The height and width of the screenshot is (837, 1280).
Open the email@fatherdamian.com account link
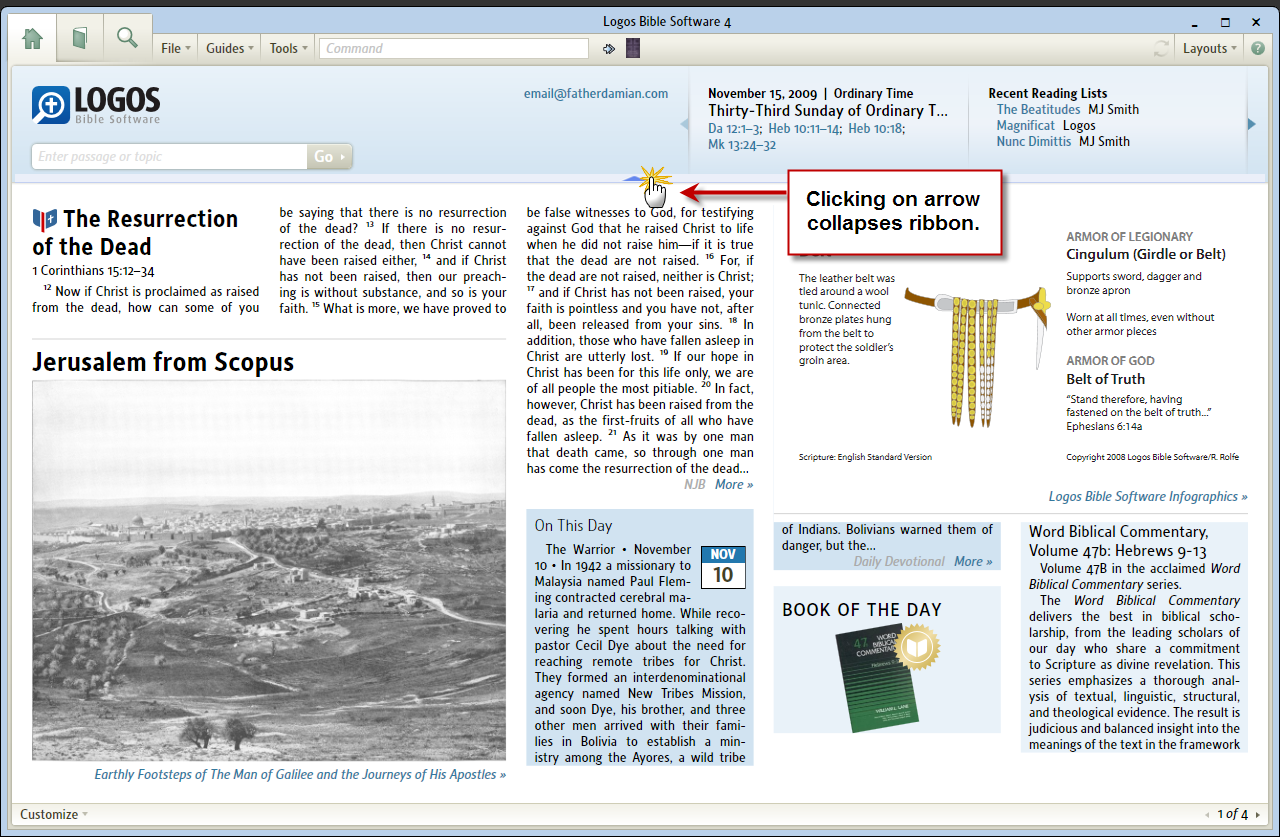click(x=596, y=94)
